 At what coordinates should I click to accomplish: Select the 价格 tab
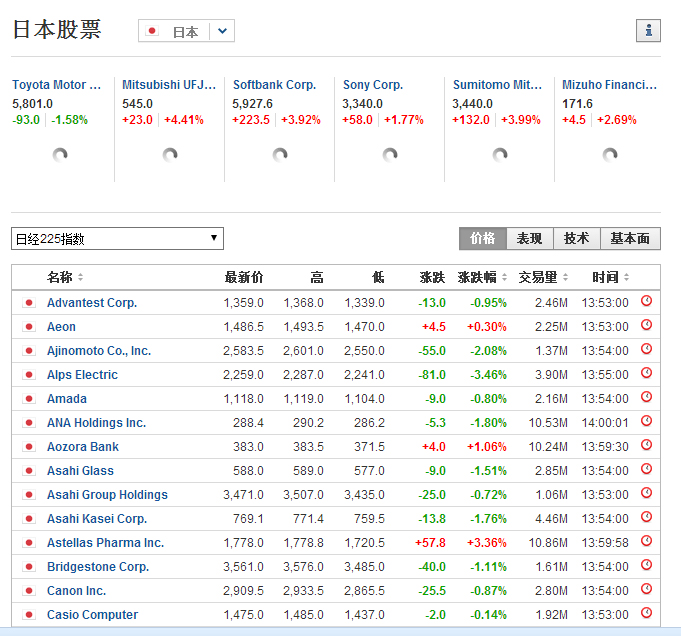[x=483, y=238]
